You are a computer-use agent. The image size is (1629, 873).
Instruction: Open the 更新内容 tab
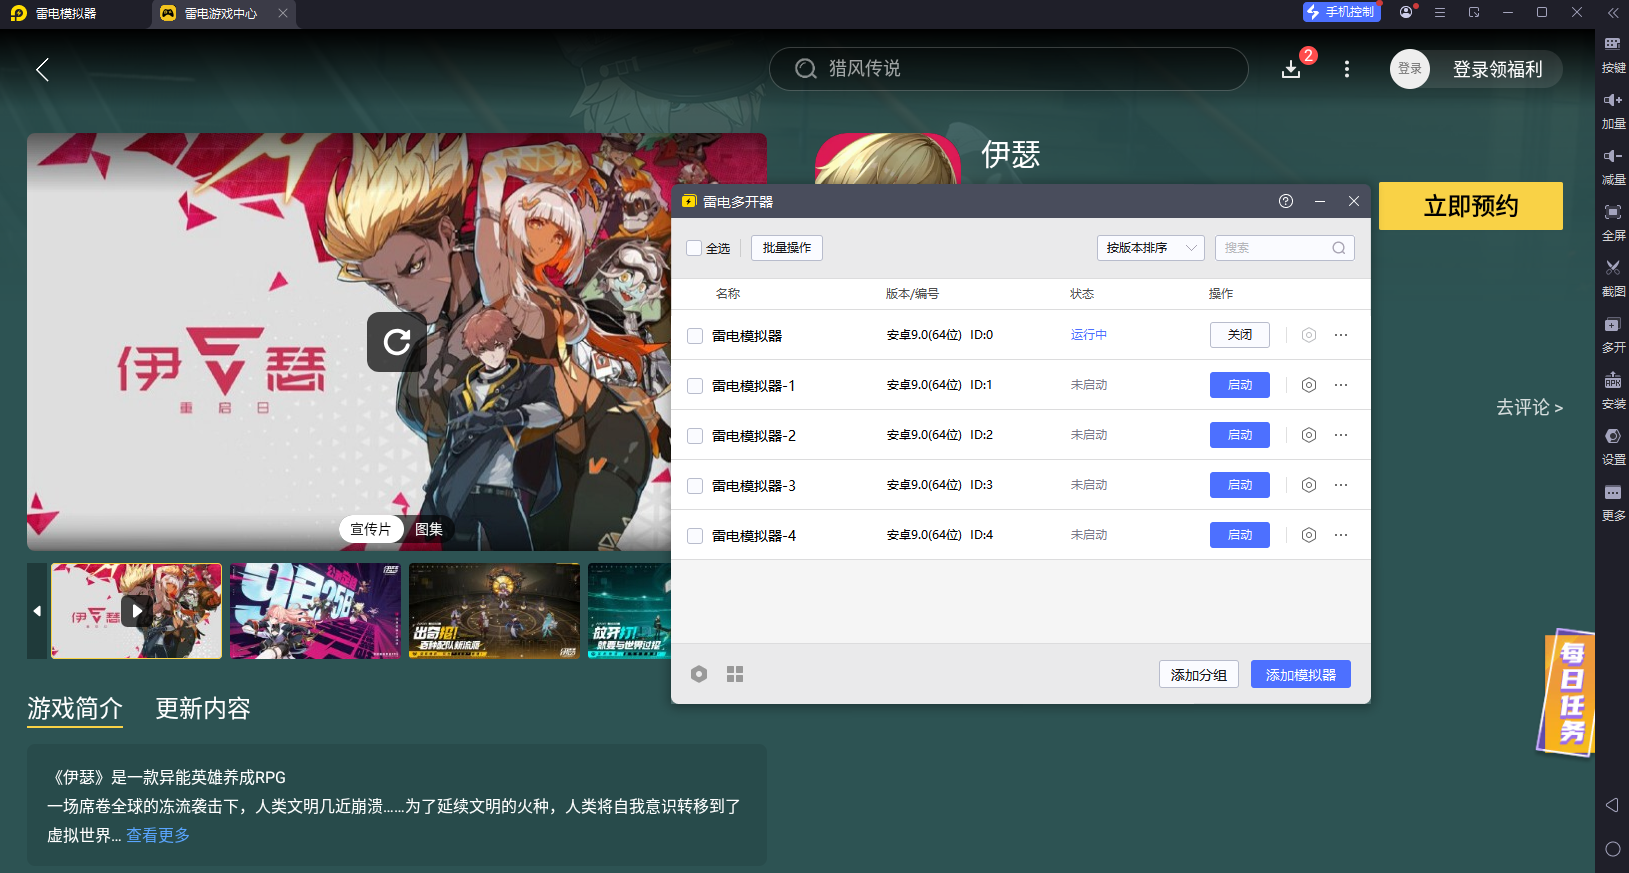point(203,709)
